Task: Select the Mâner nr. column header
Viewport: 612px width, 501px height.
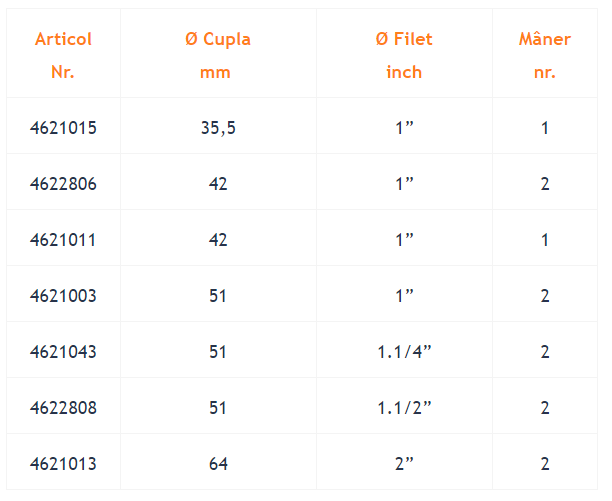Action: [544, 55]
